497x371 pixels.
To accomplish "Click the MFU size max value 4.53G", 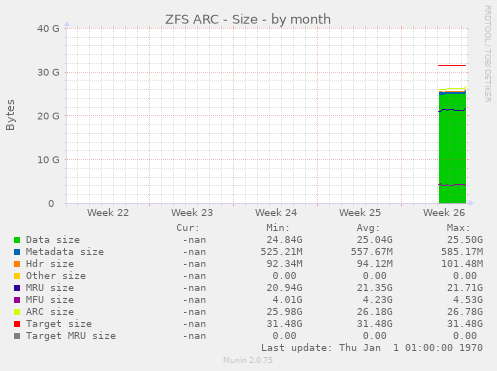I will (x=468, y=300).
